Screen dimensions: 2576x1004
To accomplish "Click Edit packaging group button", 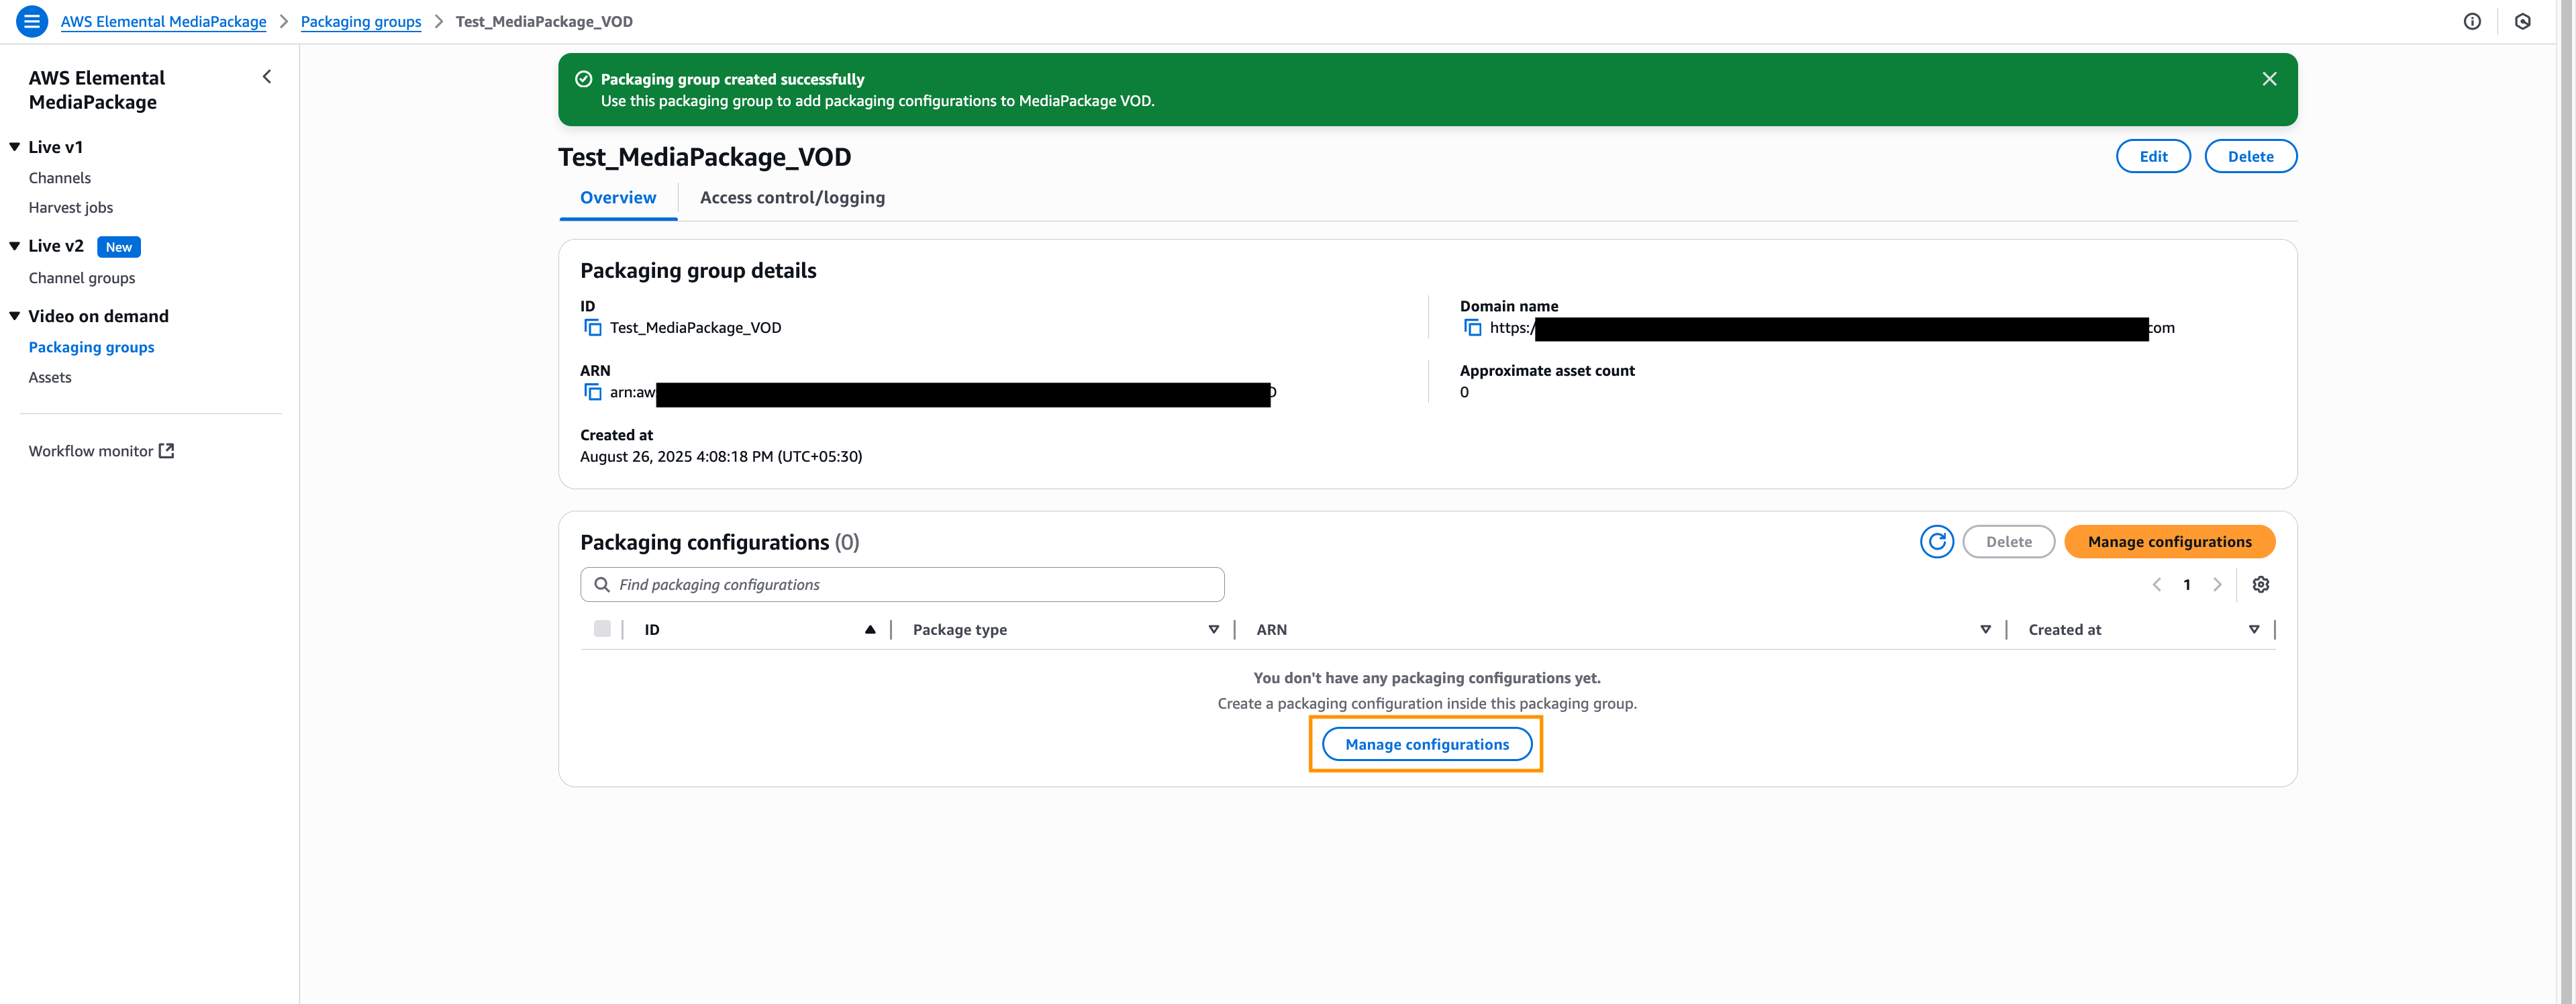I will 2152,157.
